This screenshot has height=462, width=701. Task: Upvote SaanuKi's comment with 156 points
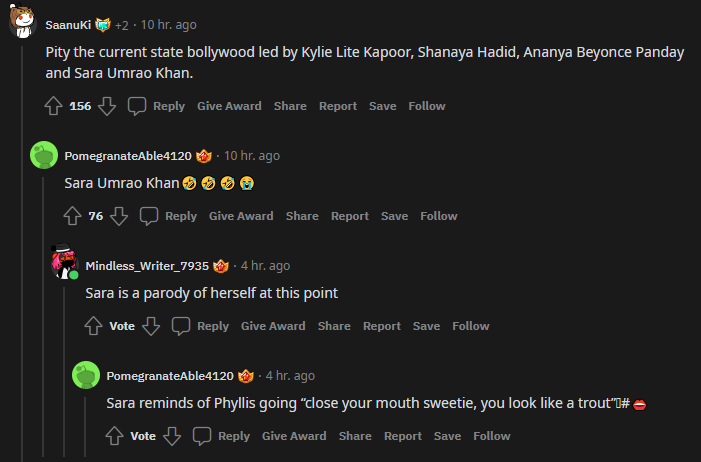(54, 106)
